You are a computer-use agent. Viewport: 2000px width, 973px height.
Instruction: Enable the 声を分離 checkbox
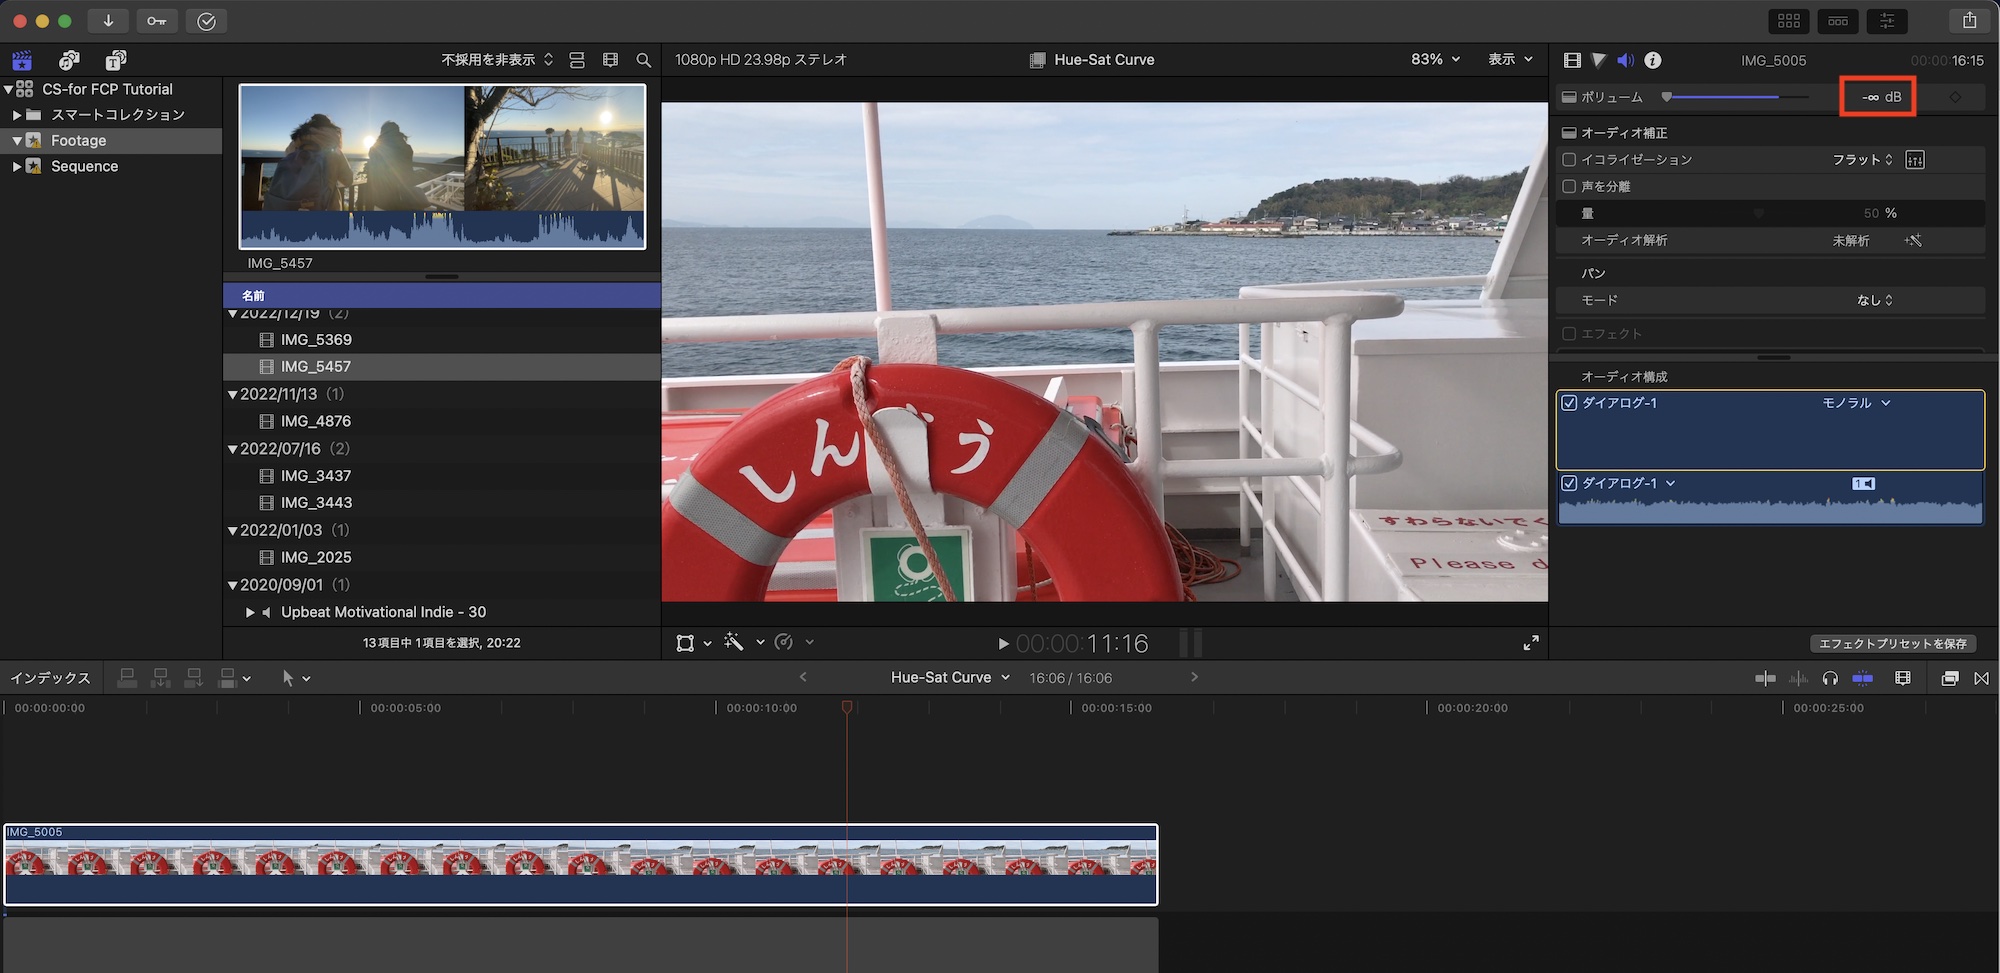[1569, 186]
